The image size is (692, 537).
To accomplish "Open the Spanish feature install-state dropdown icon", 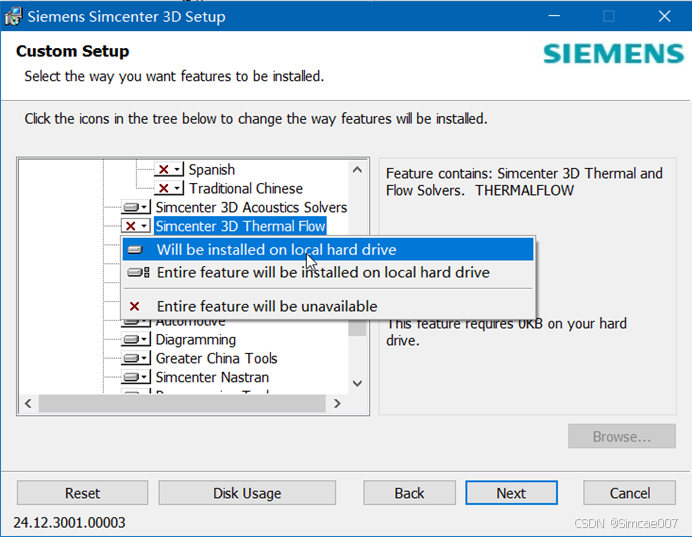I will 169,169.
